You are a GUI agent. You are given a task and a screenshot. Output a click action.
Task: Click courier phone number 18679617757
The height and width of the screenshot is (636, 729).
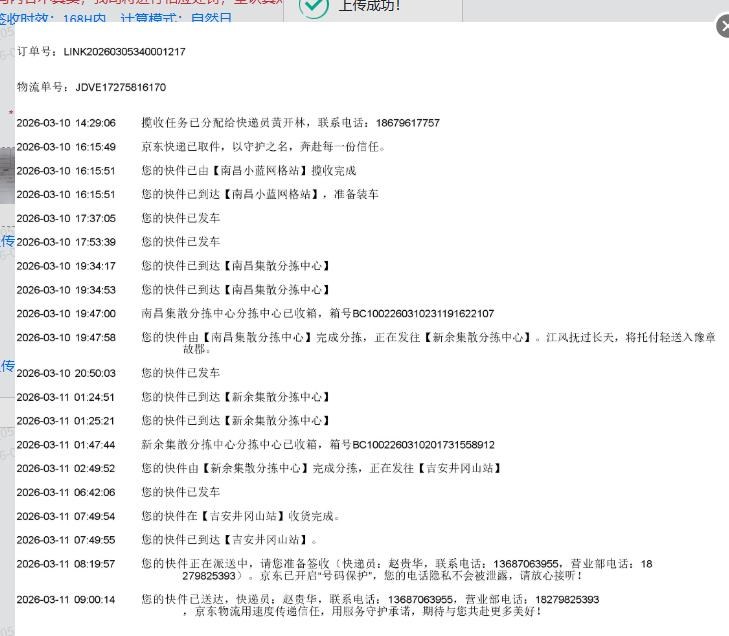408,123
